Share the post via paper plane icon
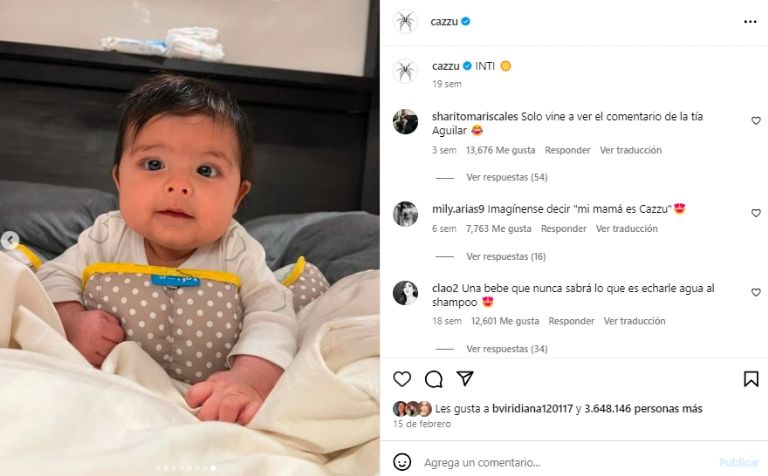 tap(464, 378)
